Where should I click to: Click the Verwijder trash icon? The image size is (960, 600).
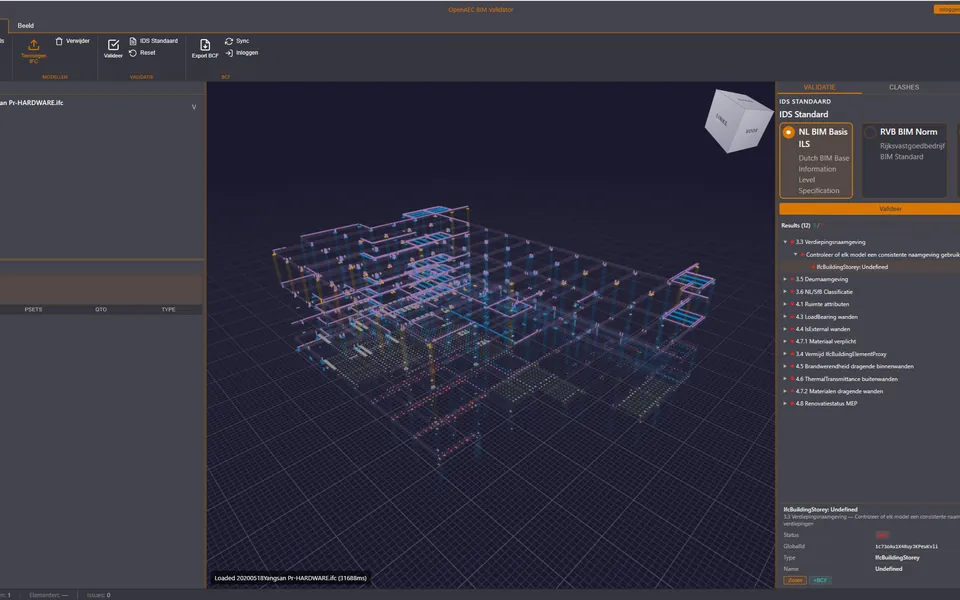point(59,41)
